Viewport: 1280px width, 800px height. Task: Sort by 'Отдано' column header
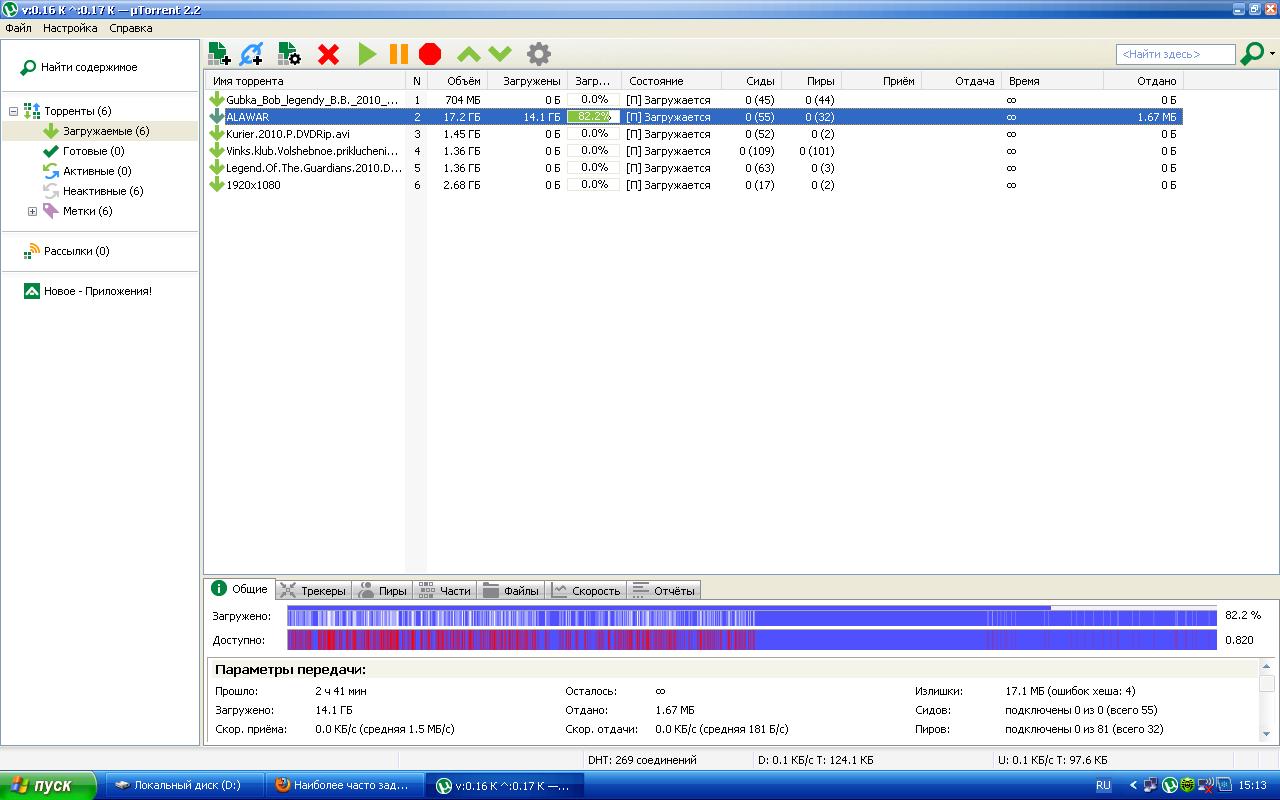coord(1143,81)
